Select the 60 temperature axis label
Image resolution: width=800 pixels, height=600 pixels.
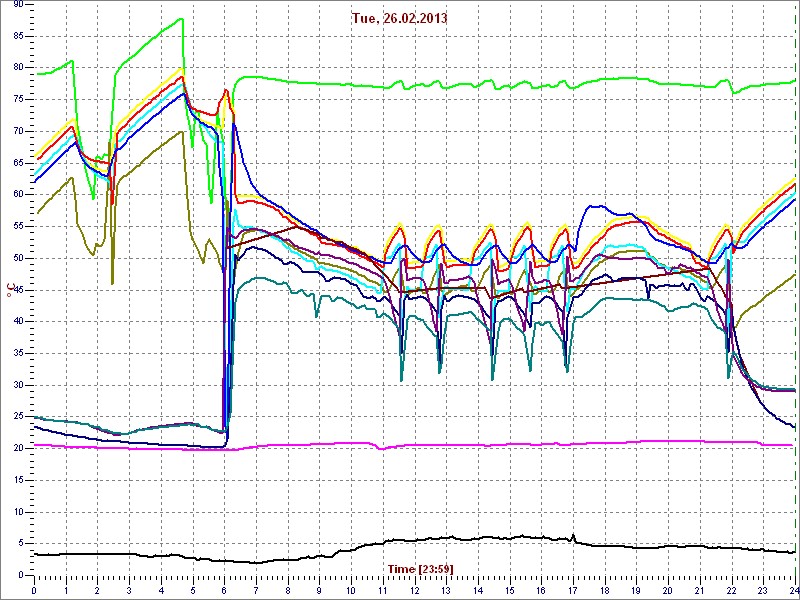coord(18,195)
